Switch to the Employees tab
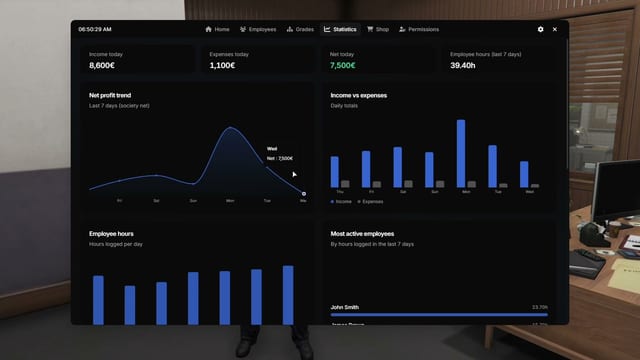Screen dimensions: 640x360 tap(258, 29)
